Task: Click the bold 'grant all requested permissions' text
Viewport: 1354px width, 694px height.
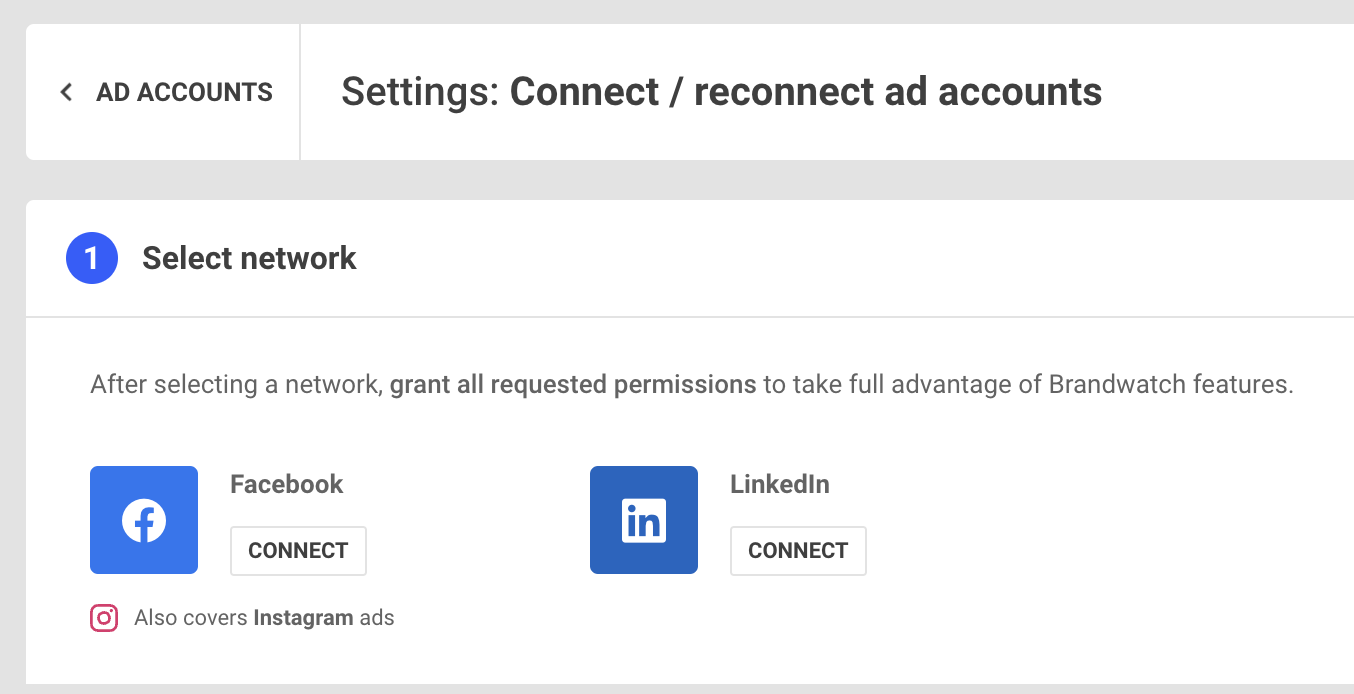Action: 573,385
